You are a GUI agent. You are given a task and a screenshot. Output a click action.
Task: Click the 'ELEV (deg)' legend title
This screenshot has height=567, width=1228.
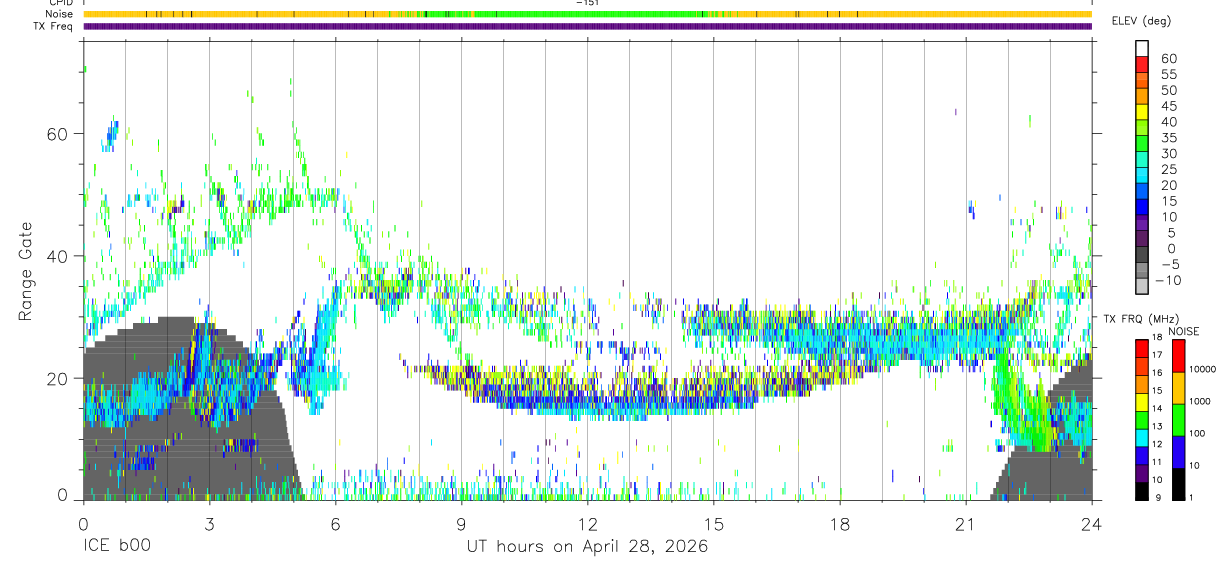pyautogui.click(x=1141, y=21)
